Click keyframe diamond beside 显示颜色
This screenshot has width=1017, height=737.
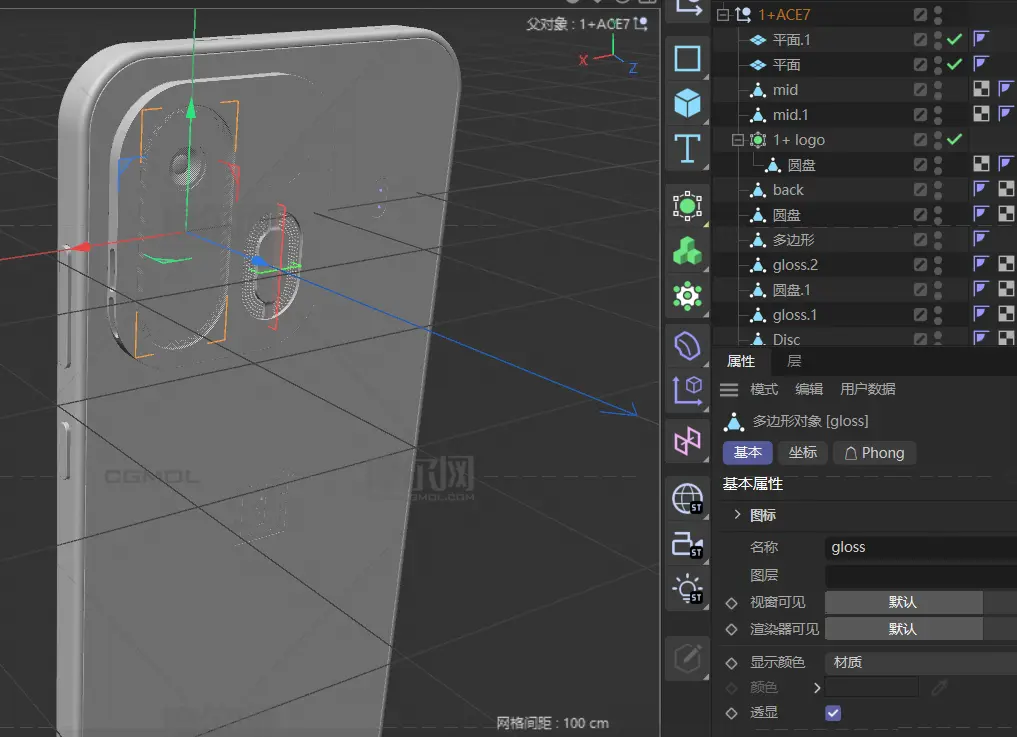point(732,663)
